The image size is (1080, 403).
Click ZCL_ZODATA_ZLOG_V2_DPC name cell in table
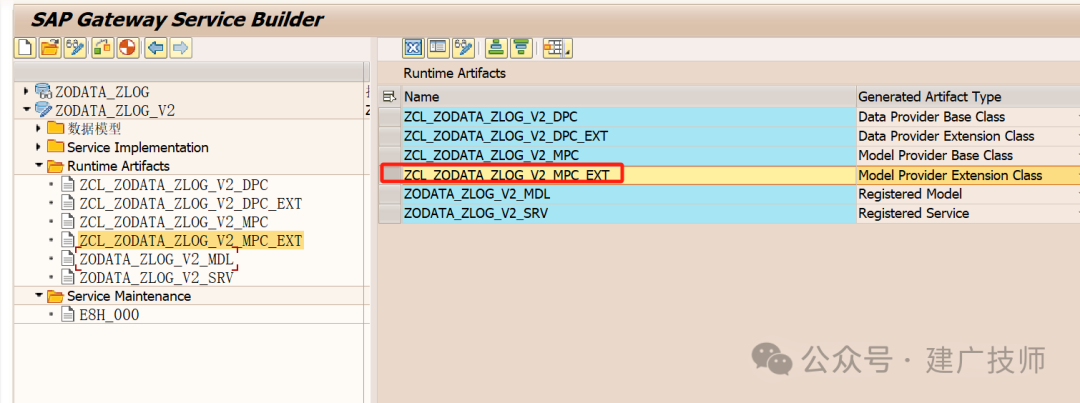[x=629, y=116]
